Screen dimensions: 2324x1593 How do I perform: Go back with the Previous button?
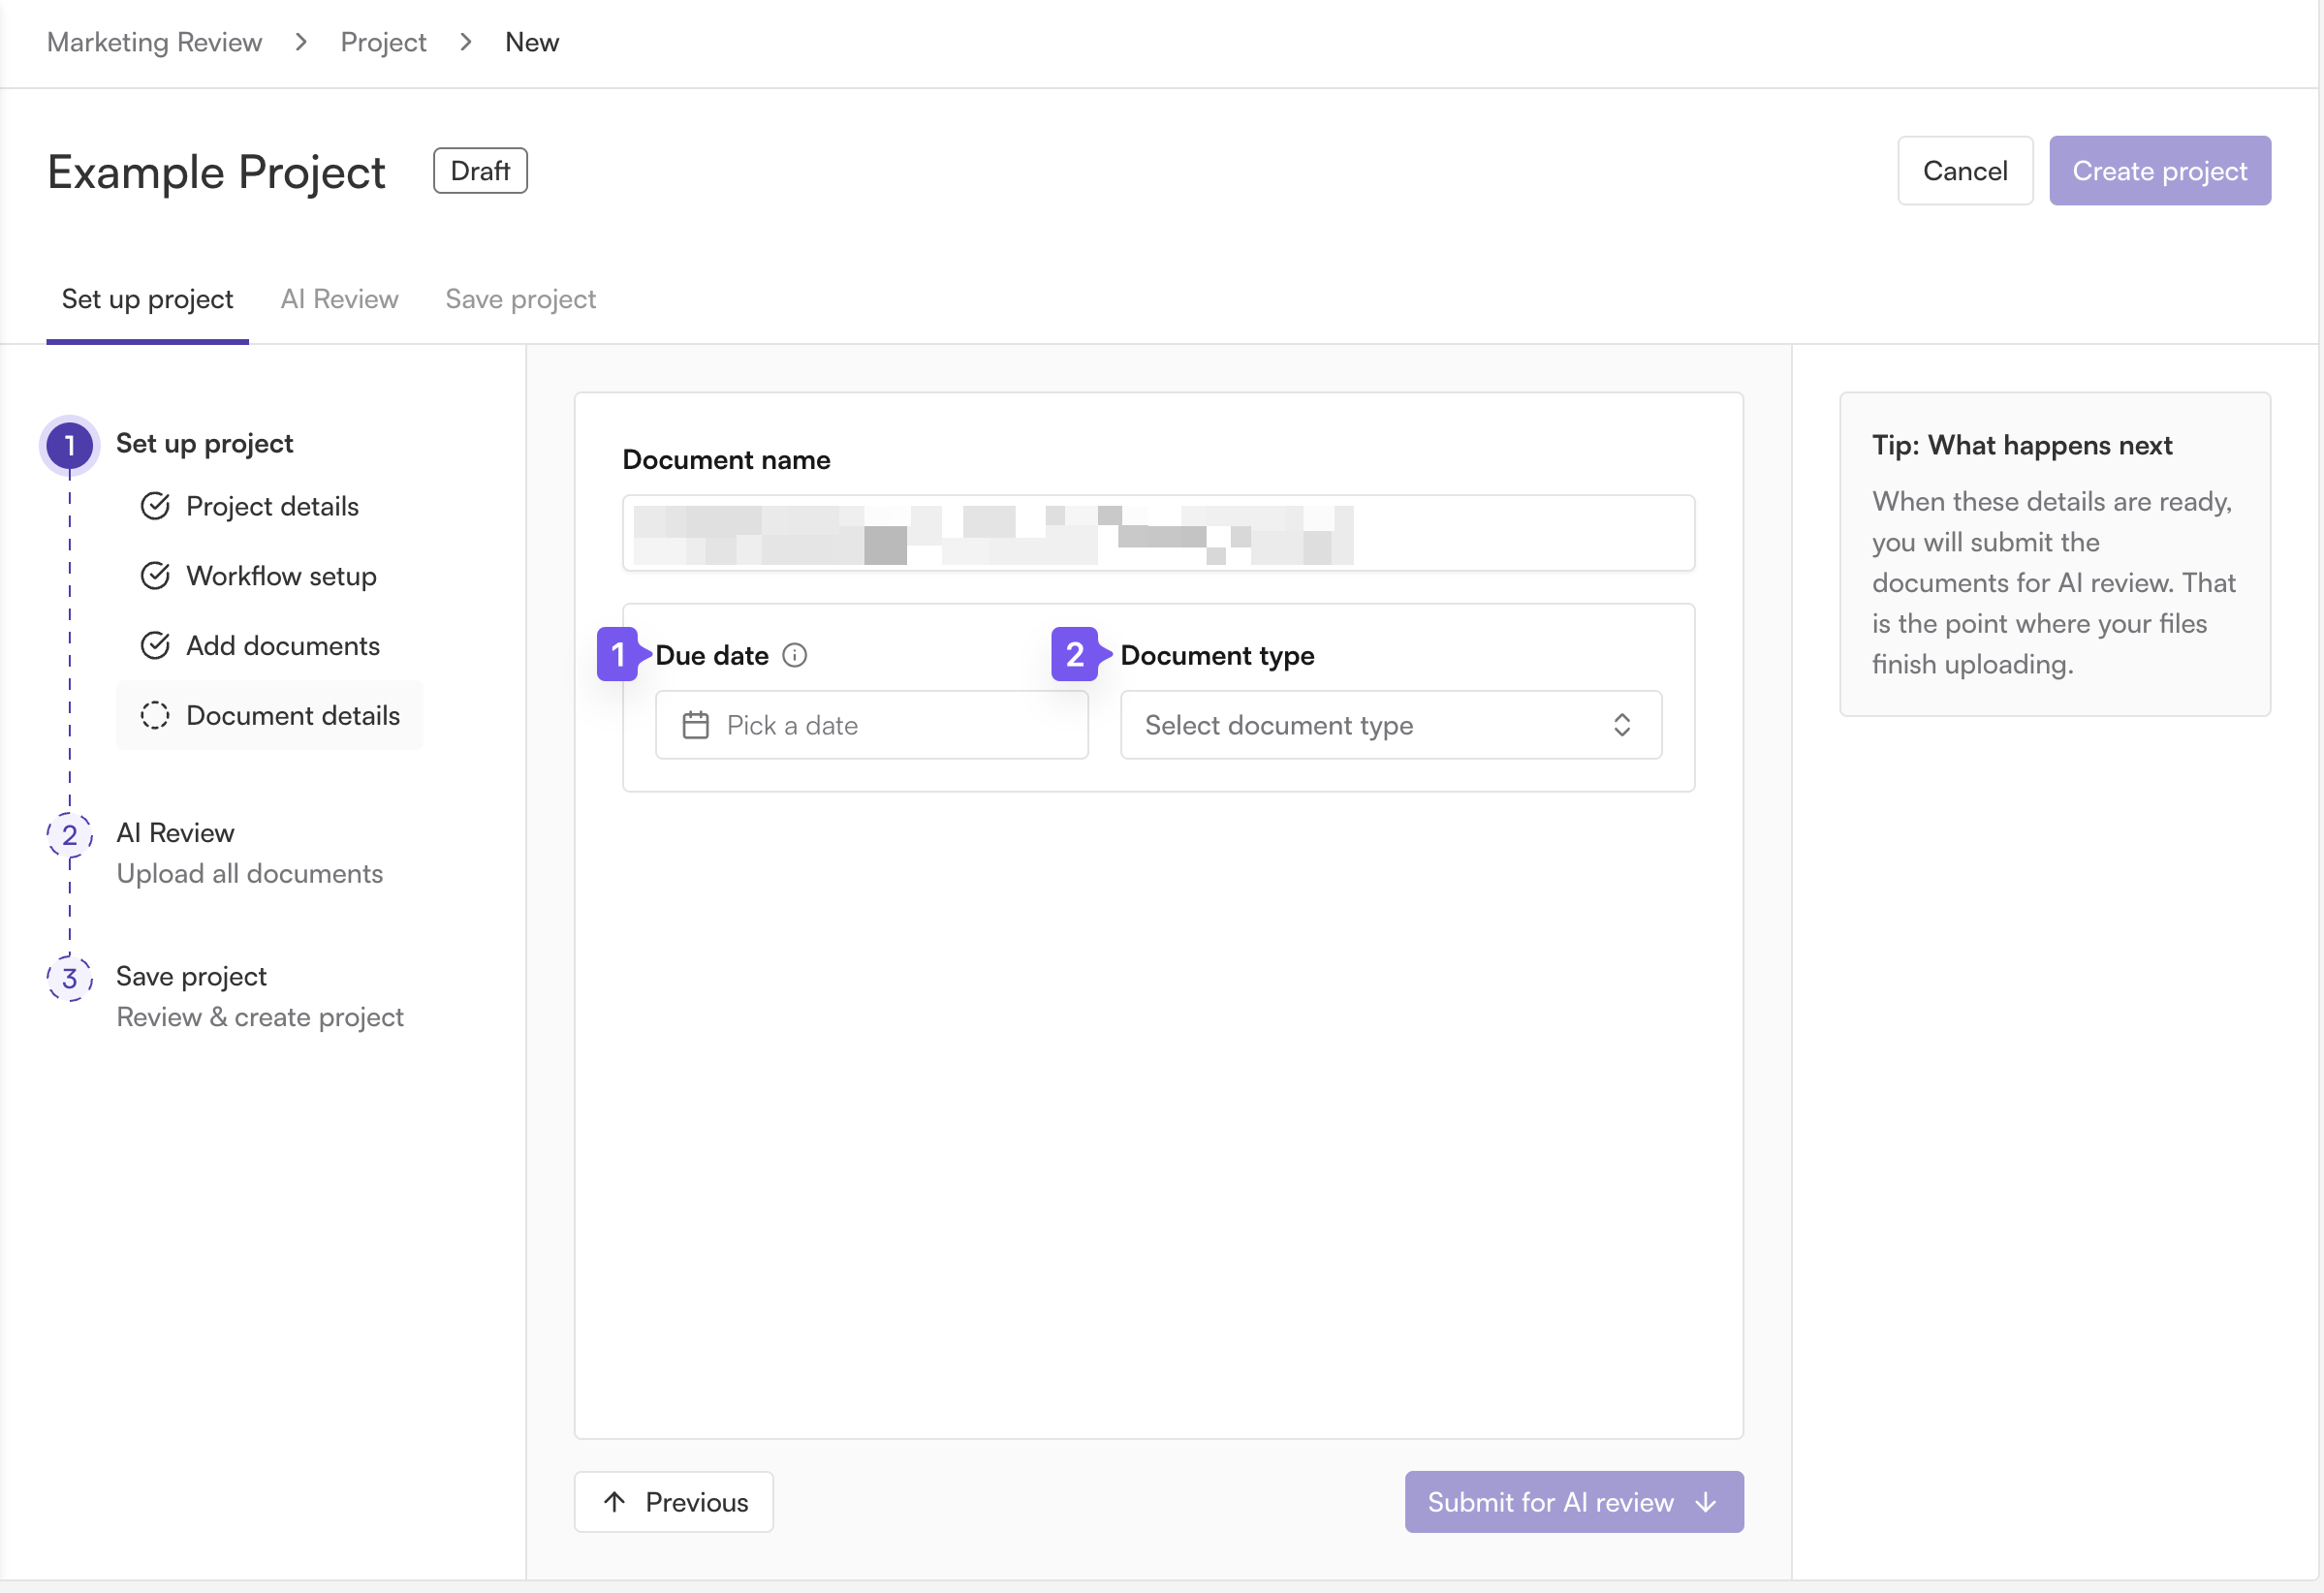674,1502
